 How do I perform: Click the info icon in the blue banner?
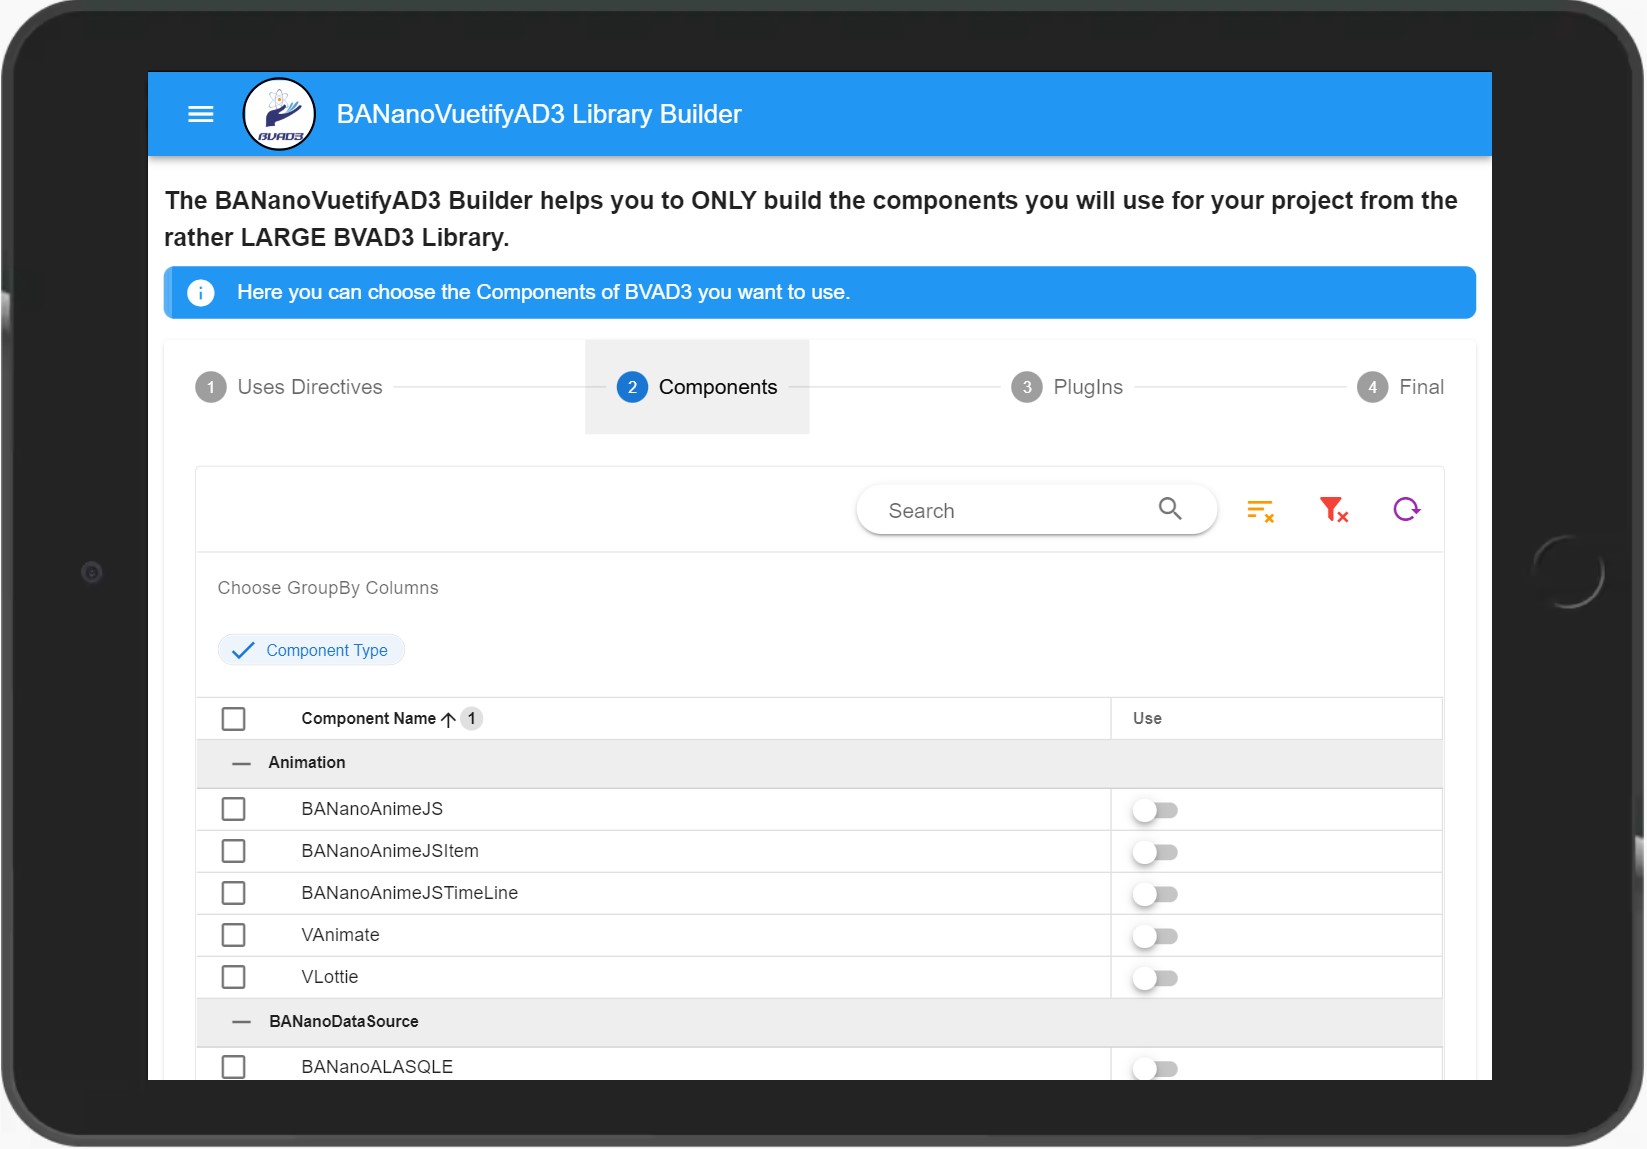coord(201,292)
